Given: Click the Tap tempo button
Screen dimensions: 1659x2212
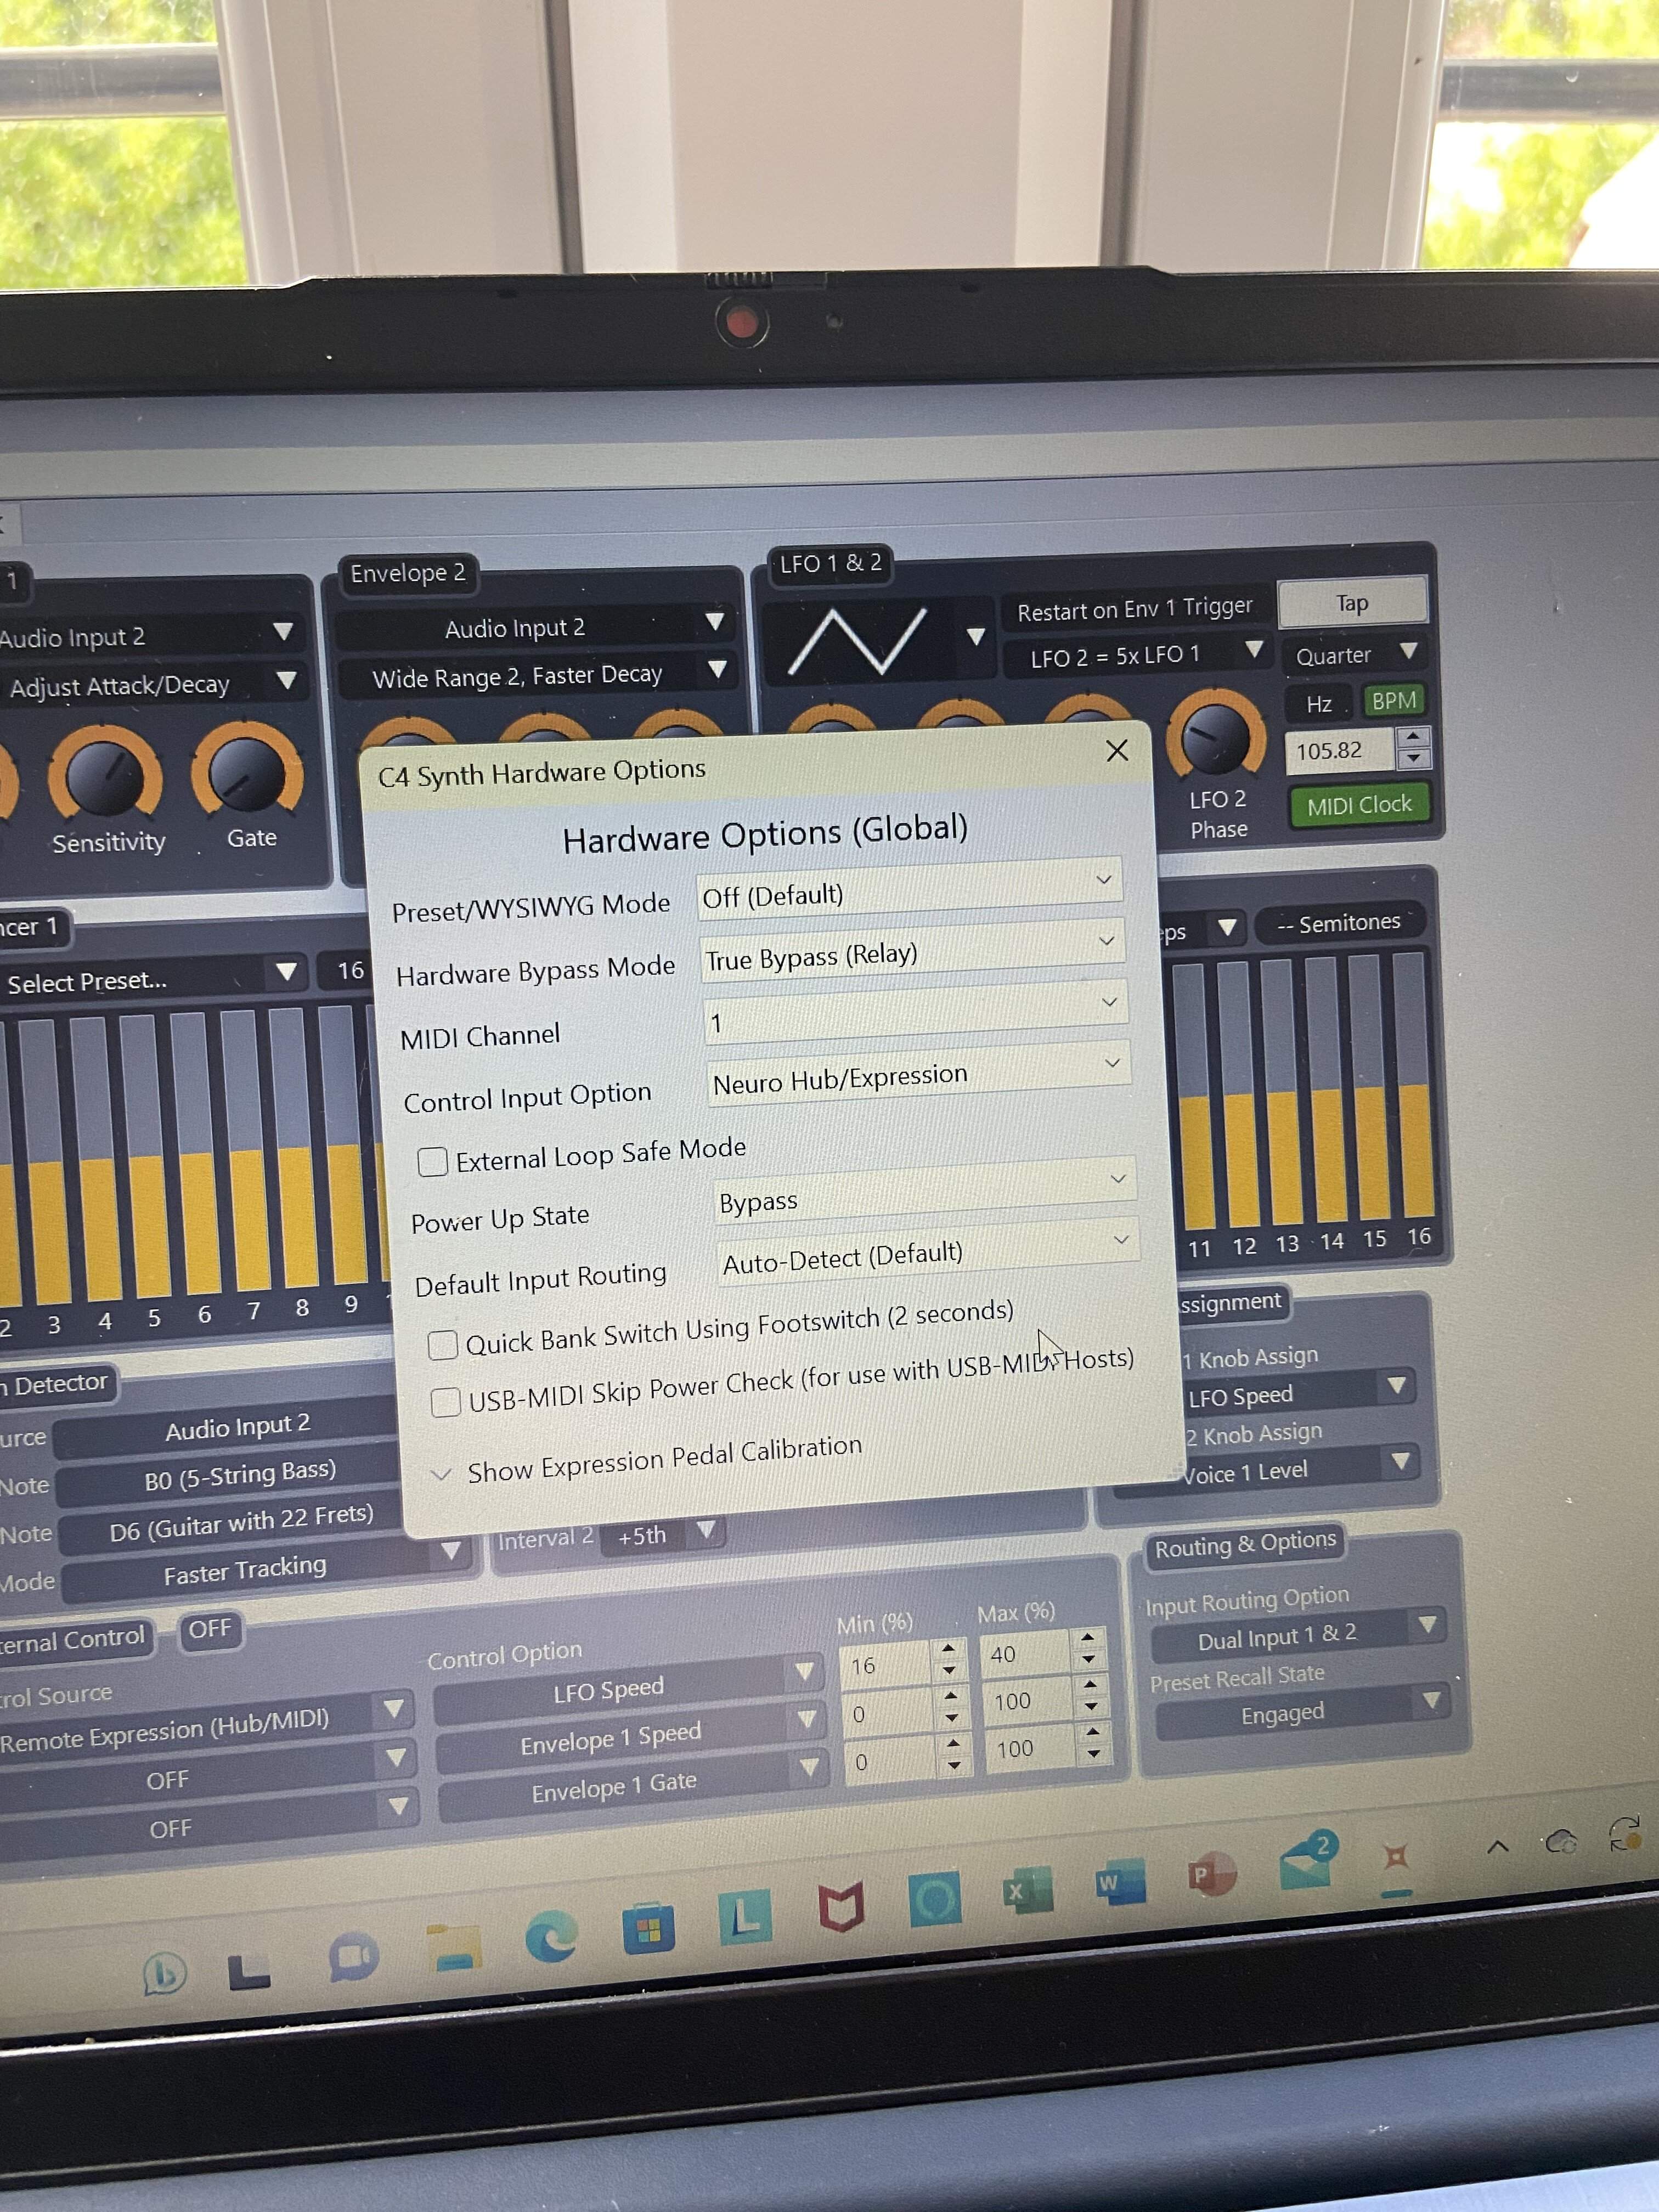Looking at the screenshot, I should tap(1352, 603).
